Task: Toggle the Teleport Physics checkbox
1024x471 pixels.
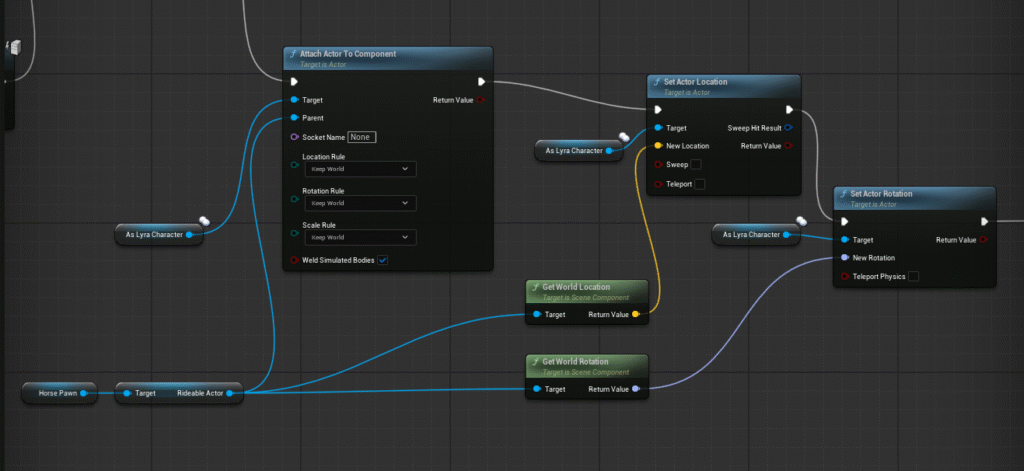Action: coord(913,276)
